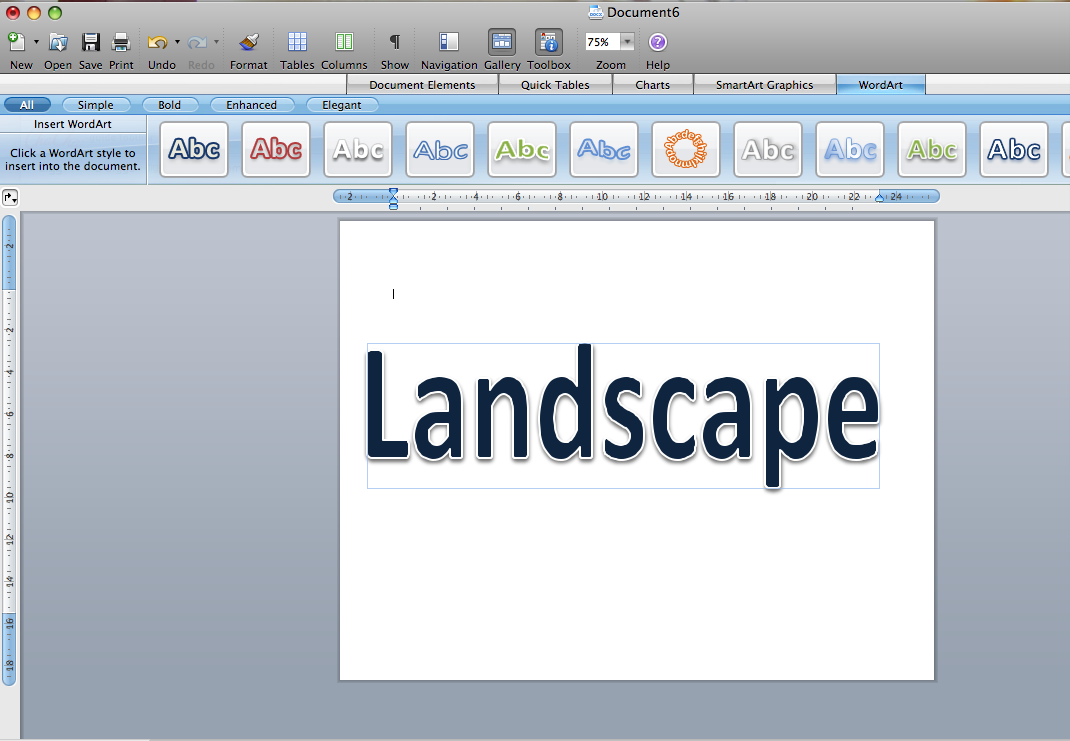The height and width of the screenshot is (741, 1070).
Task: Toggle paragraph marks with Show icon
Action: point(394,43)
